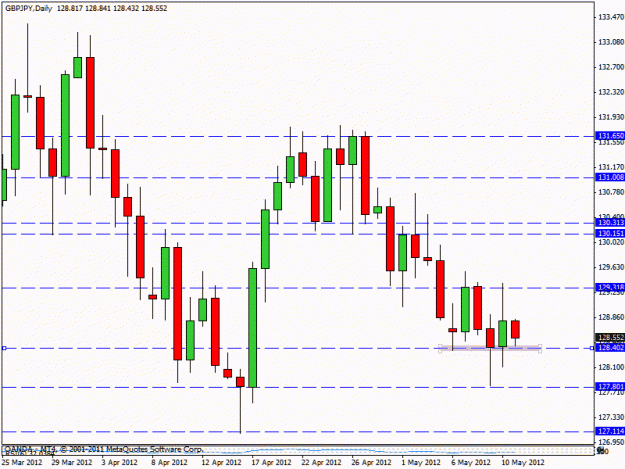Click the 129.318 blue price level label
The image size is (625, 469).
pos(610,287)
